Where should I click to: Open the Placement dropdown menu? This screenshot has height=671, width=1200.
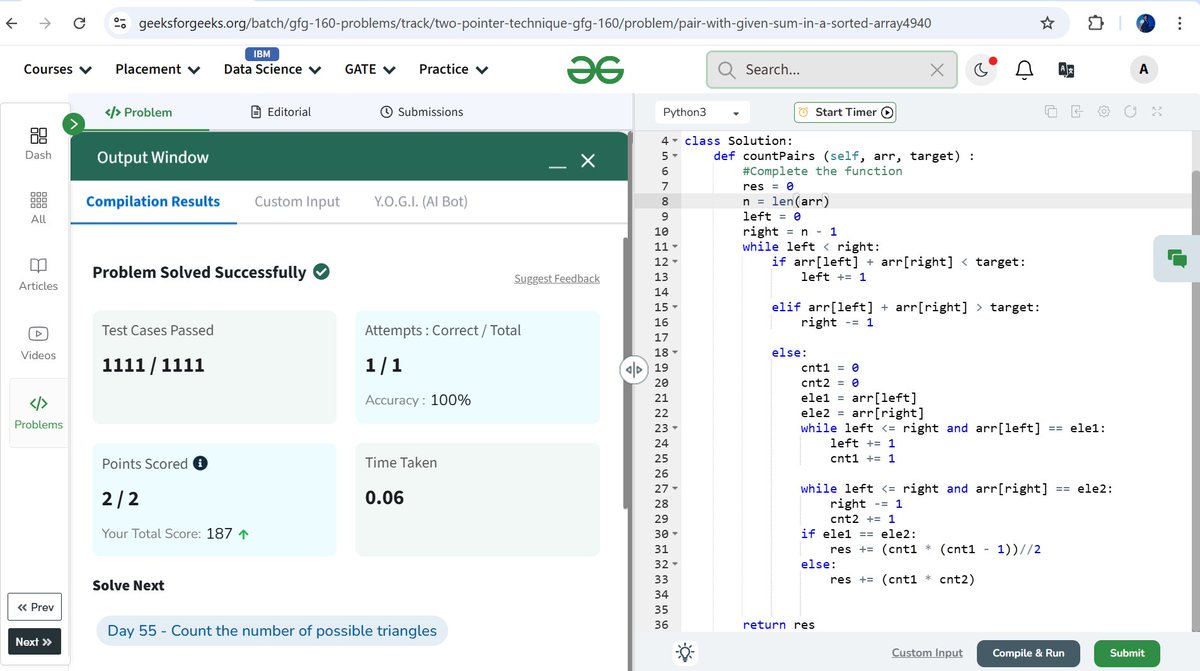click(158, 69)
